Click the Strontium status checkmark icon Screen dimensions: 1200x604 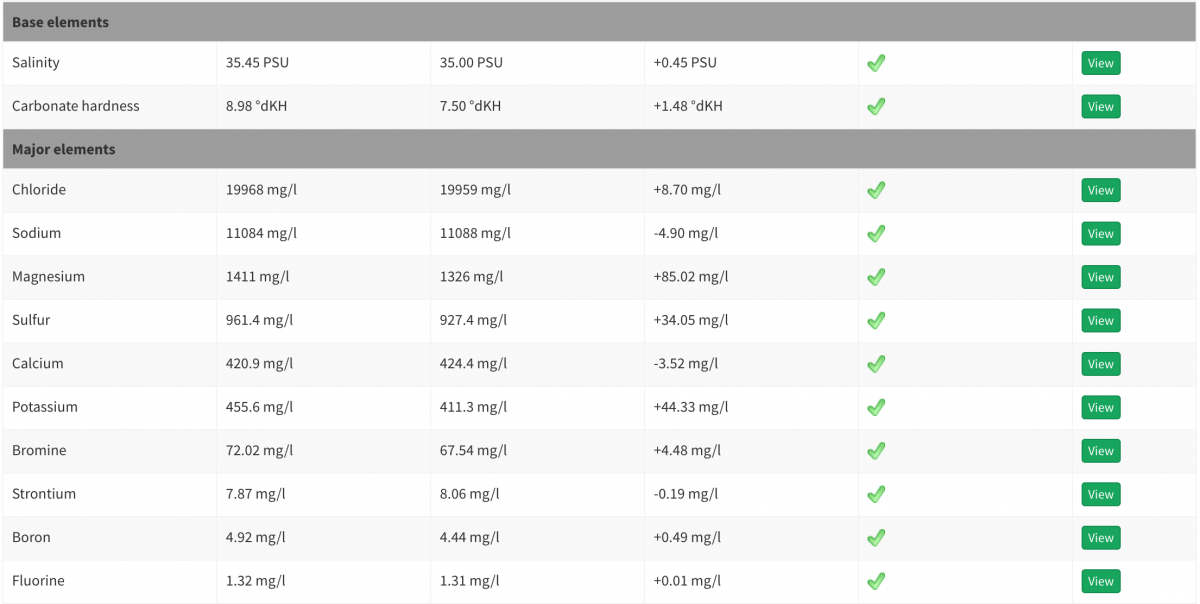pos(876,494)
